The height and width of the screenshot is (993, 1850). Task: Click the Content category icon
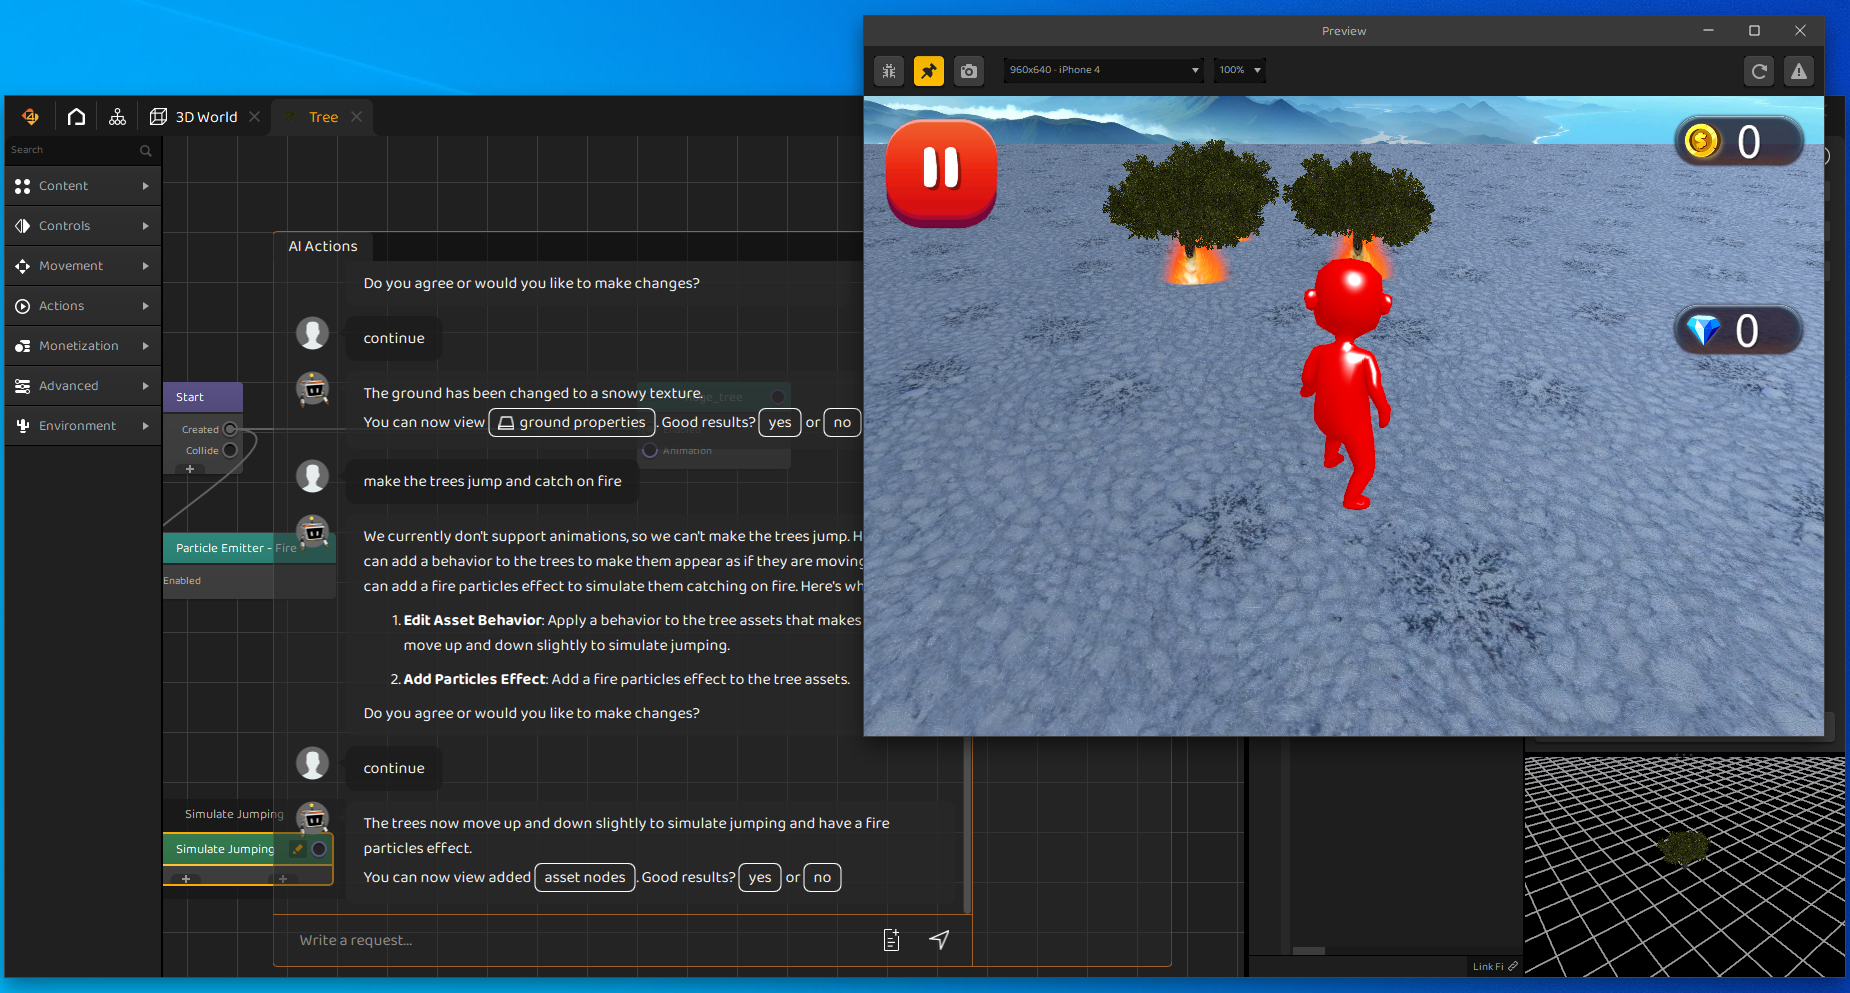(x=23, y=186)
